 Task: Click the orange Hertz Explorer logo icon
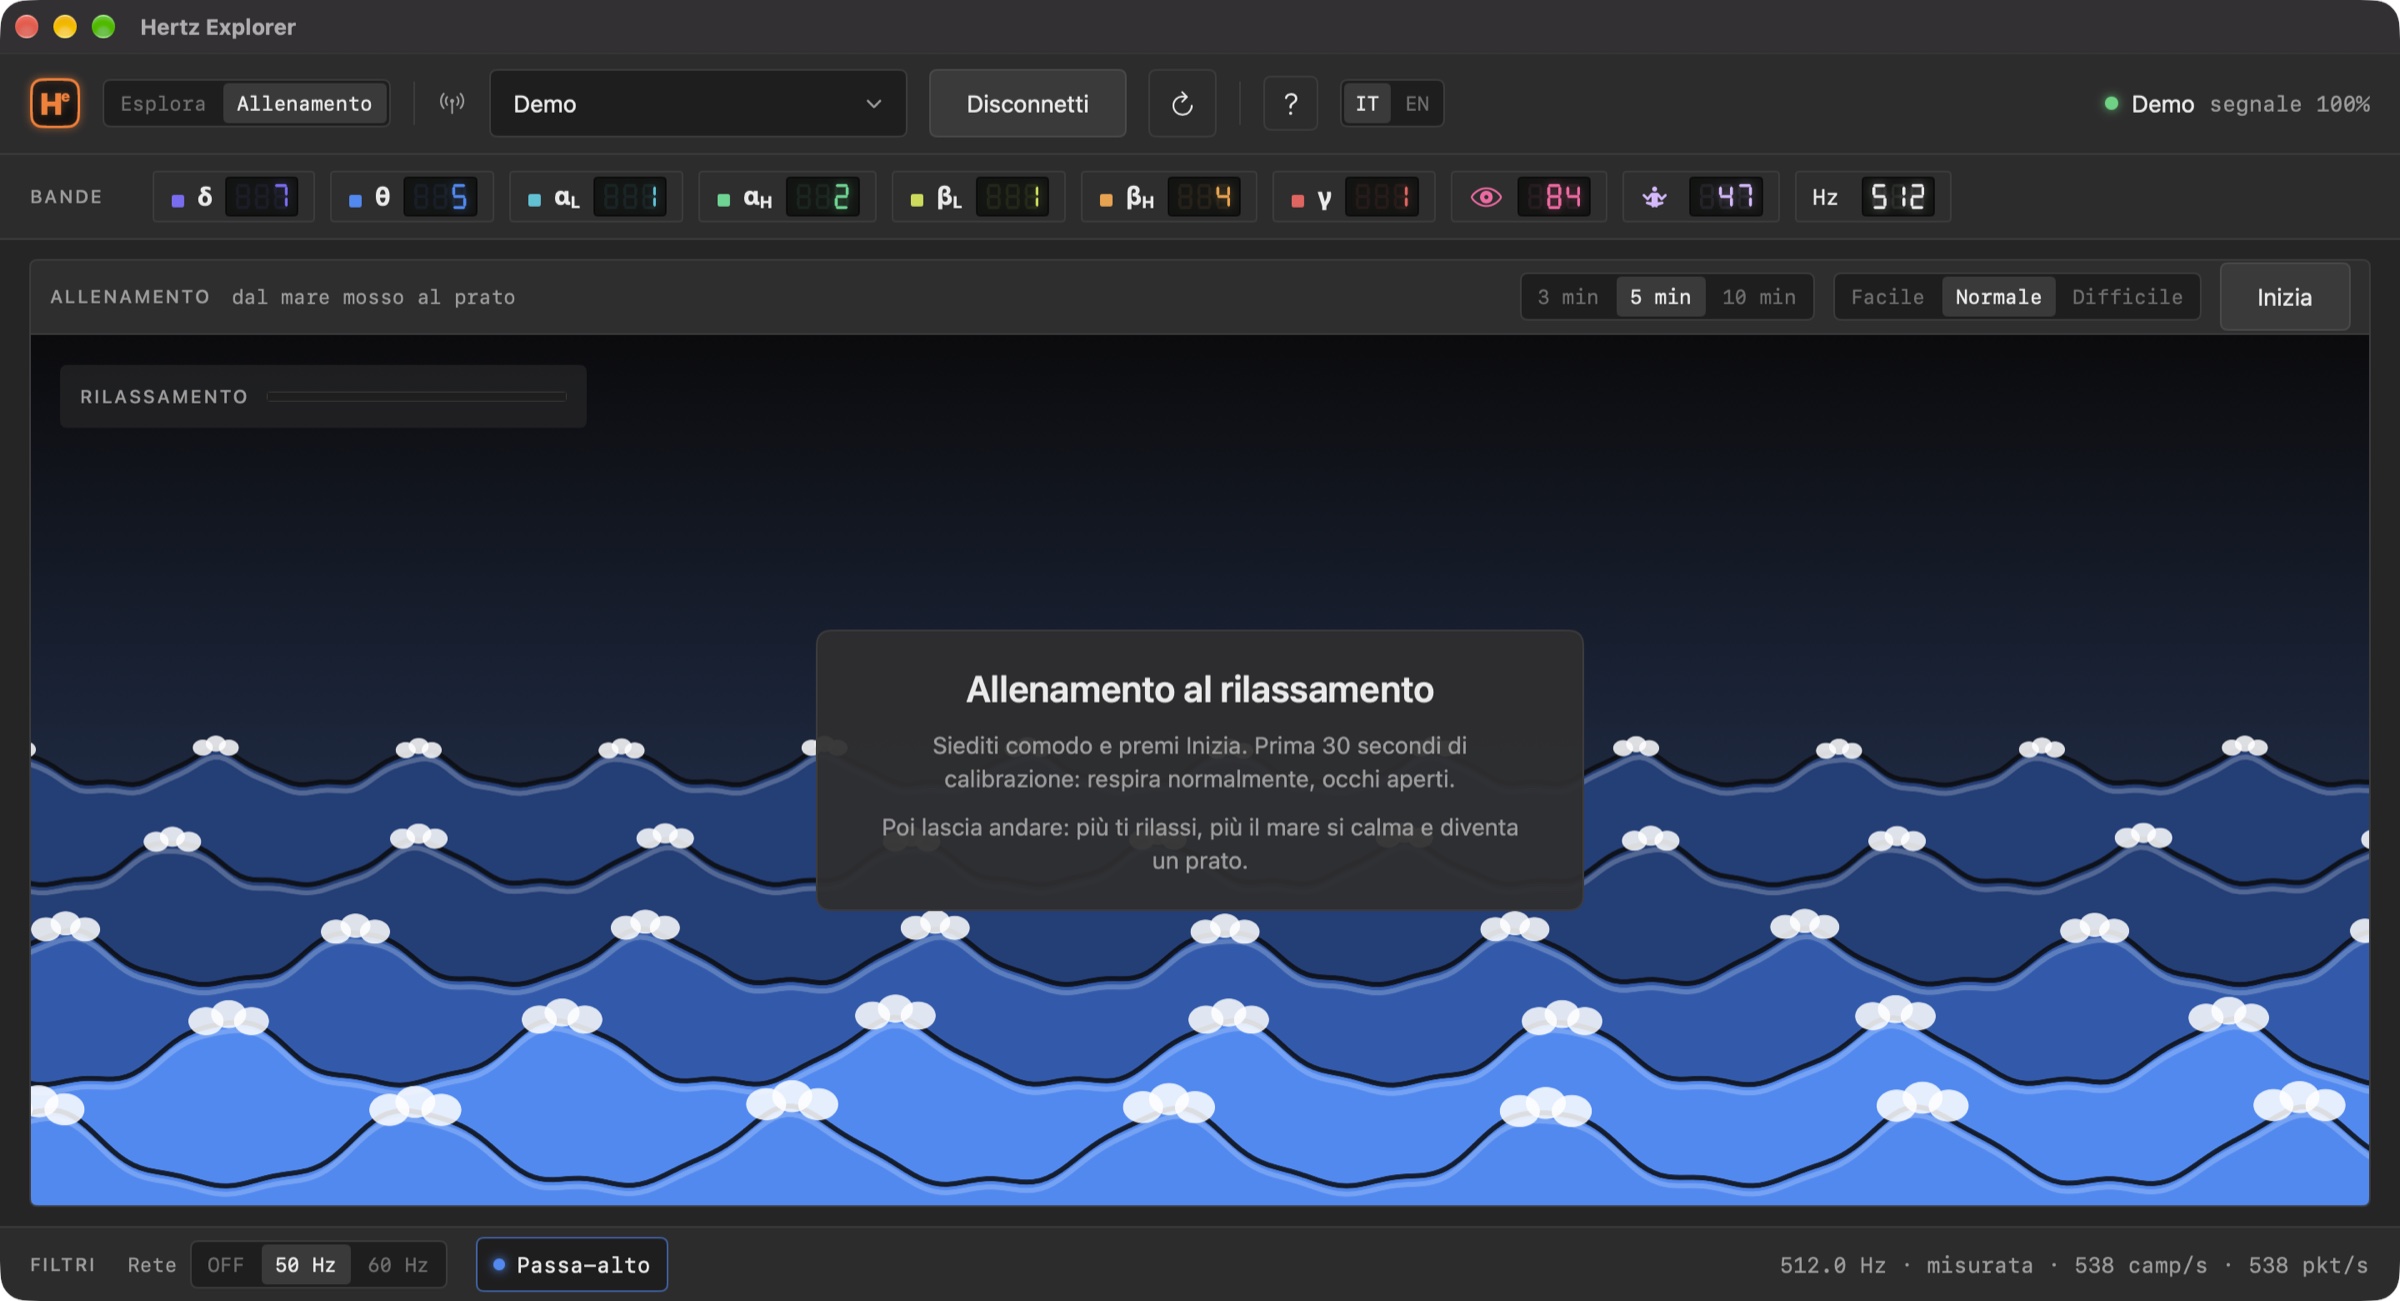point(55,103)
